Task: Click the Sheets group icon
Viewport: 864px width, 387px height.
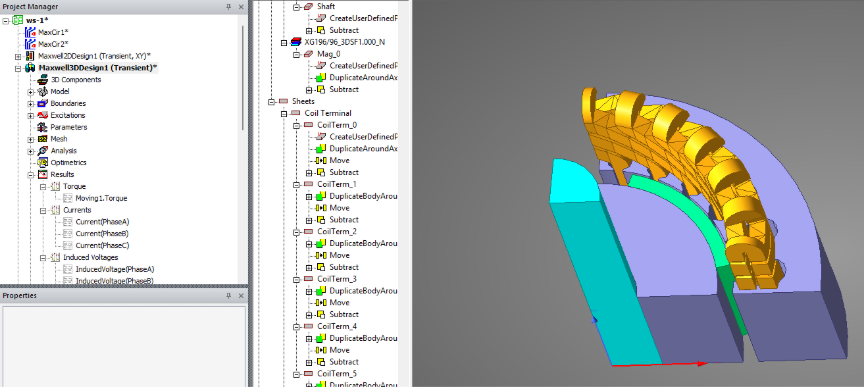Action: tap(284, 101)
